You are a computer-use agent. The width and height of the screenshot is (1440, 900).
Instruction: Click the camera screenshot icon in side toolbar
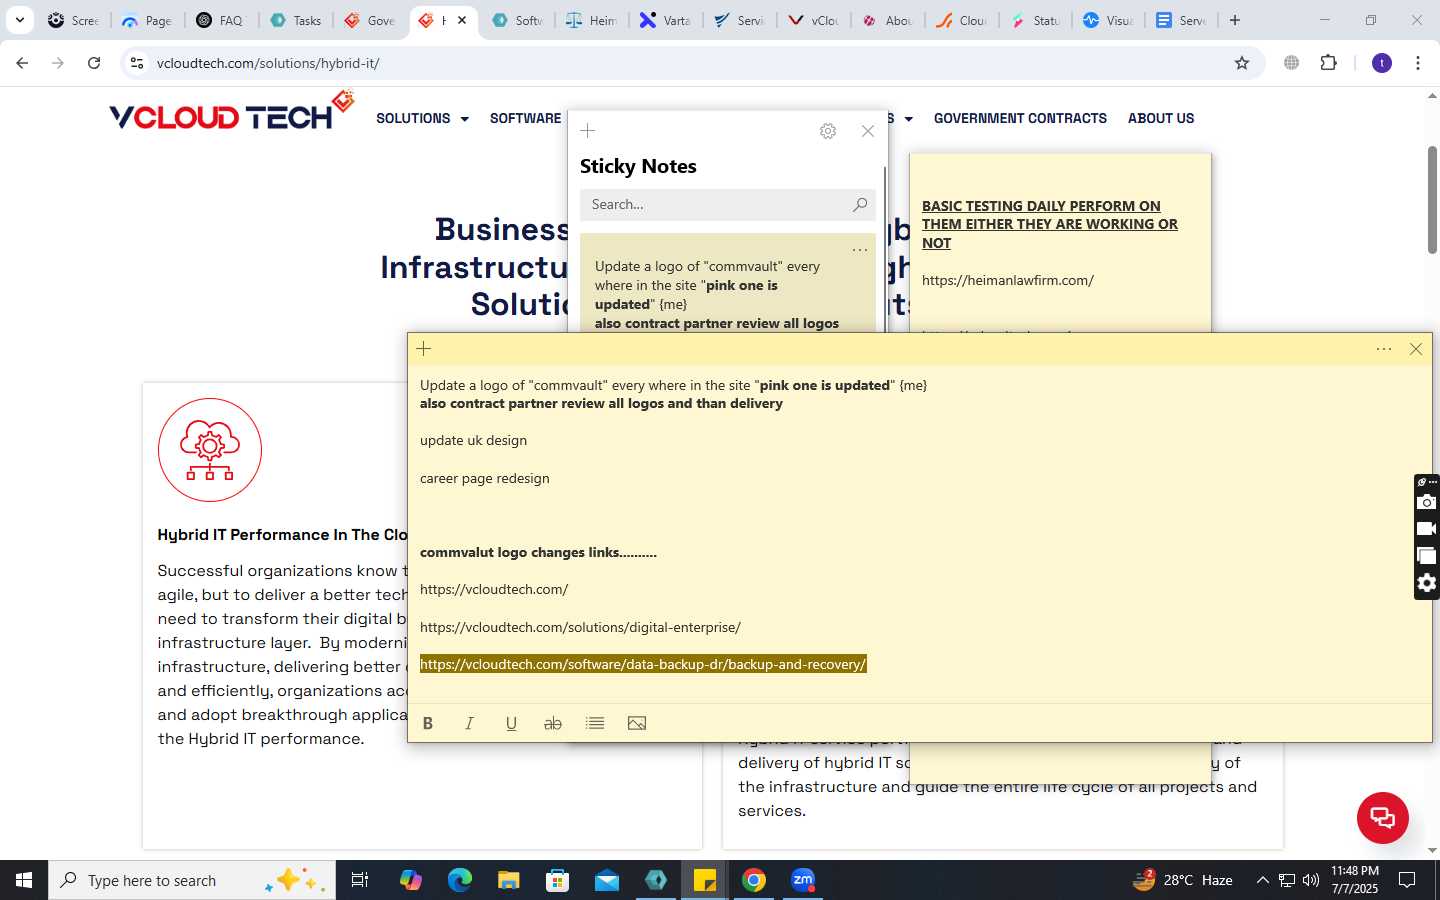tap(1427, 502)
